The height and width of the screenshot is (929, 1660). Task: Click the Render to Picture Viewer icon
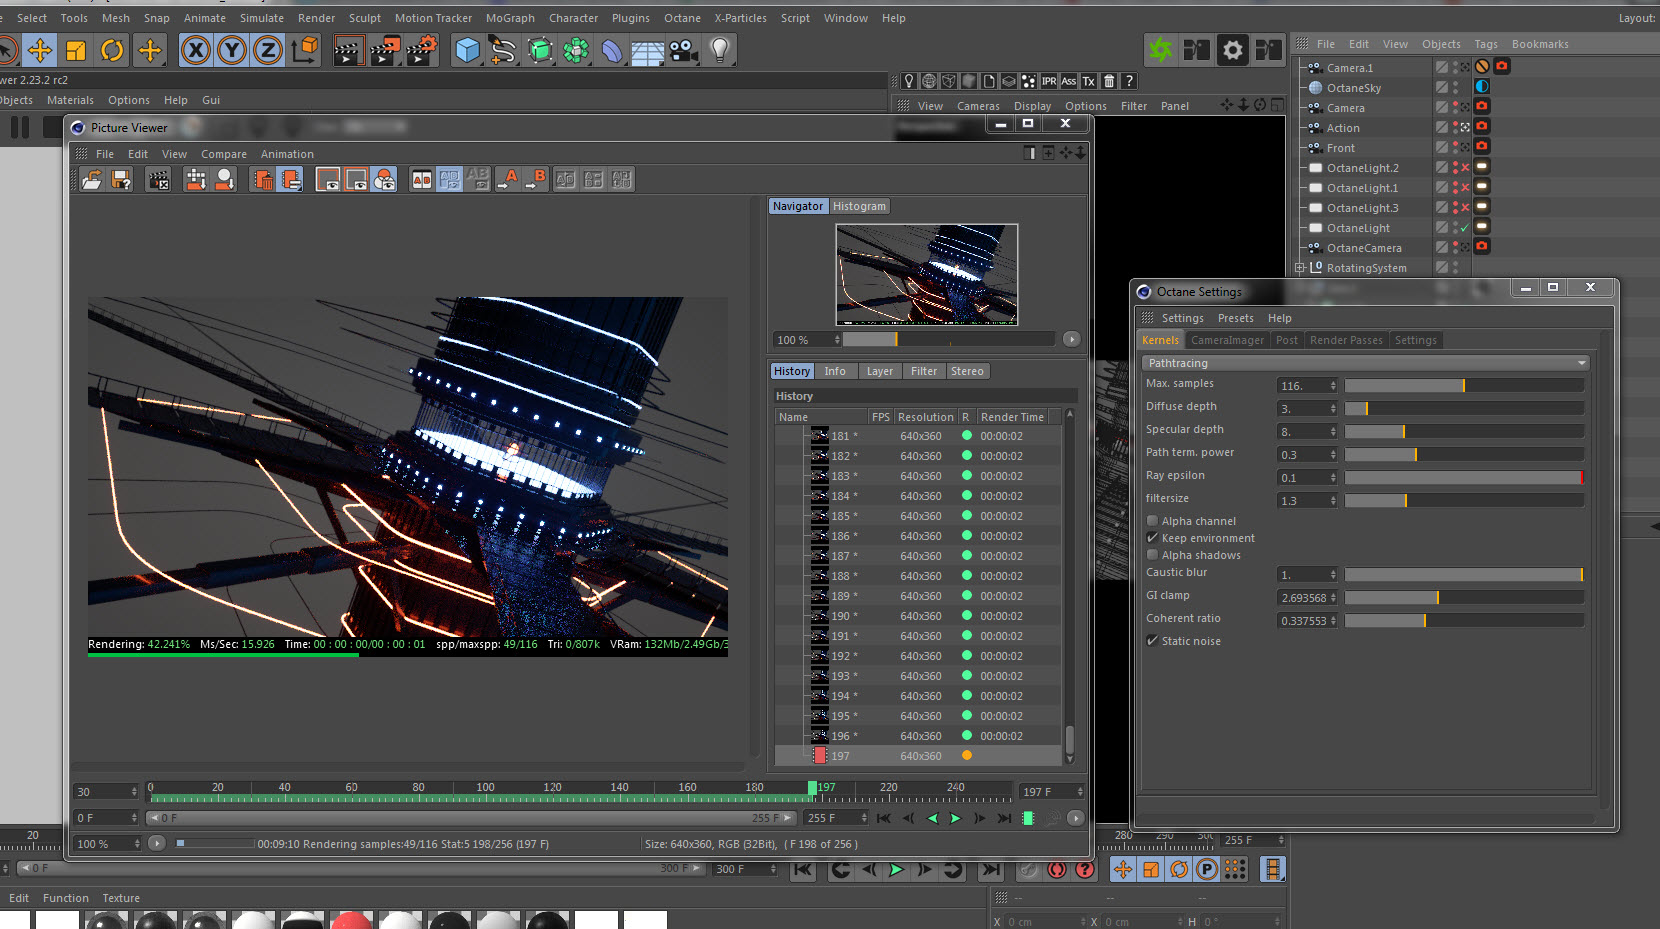click(x=384, y=50)
